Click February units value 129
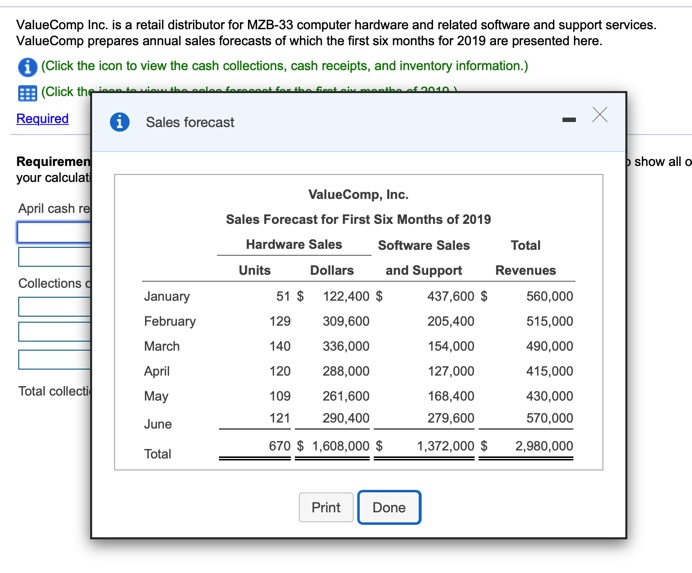 pyautogui.click(x=280, y=321)
